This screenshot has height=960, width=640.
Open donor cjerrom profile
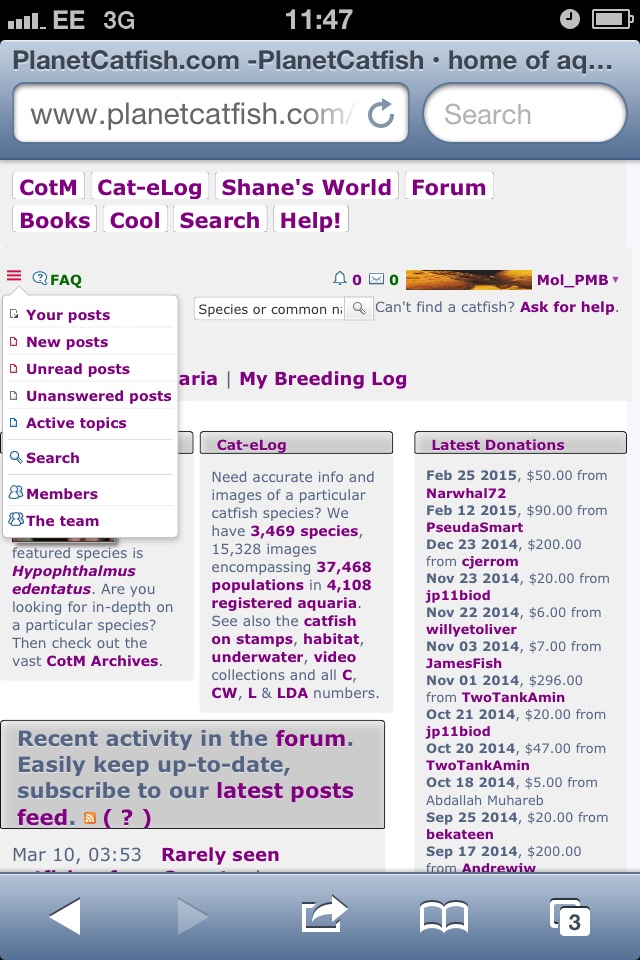tap(489, 561)
